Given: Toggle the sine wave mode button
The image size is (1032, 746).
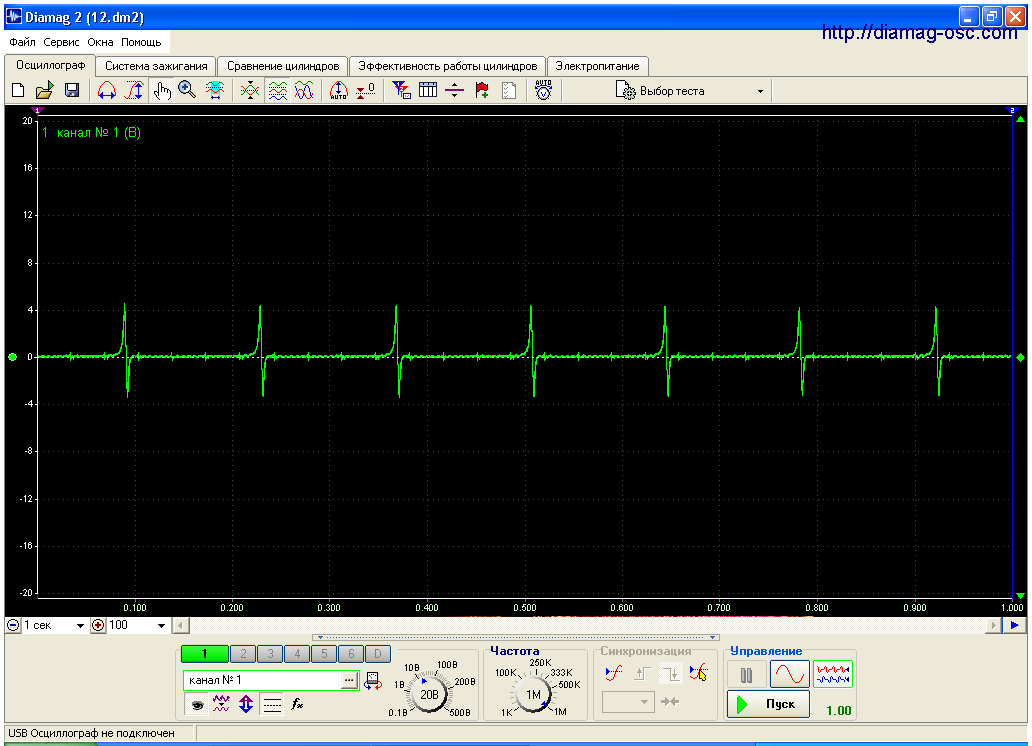Looking at the screenshot, I should click(x=790, y=674).
